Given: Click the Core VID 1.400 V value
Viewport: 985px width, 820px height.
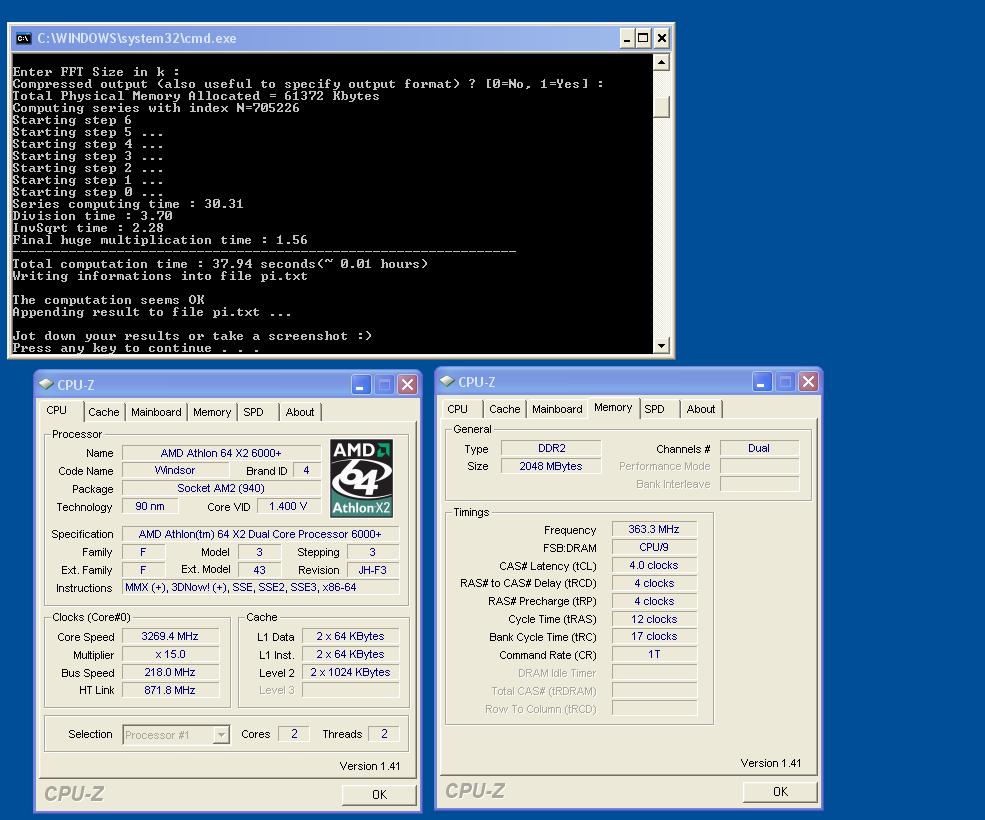Looking at the screenshot, I should (288, 506).
